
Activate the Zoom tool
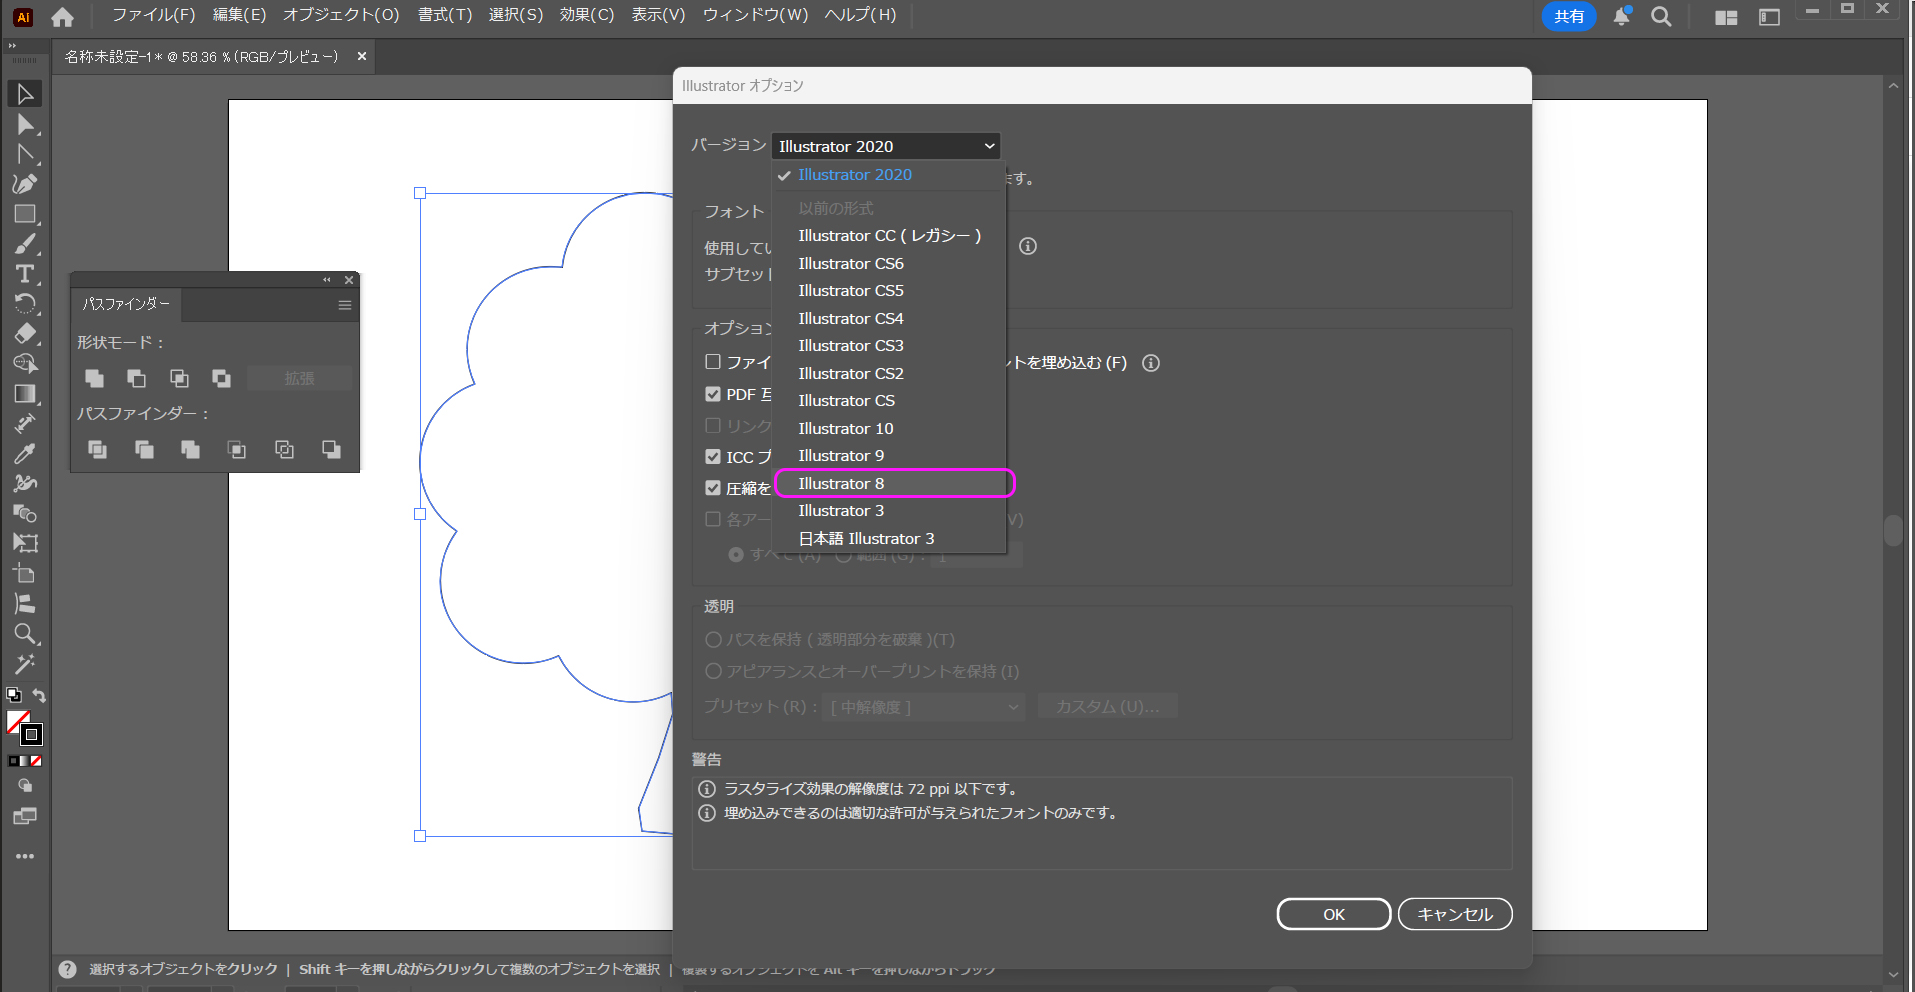[x=25, y=634]
